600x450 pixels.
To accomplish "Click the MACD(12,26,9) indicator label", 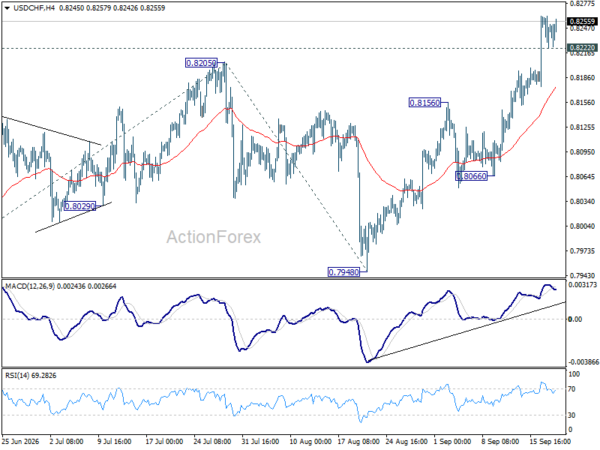I will tap(30, 286).
